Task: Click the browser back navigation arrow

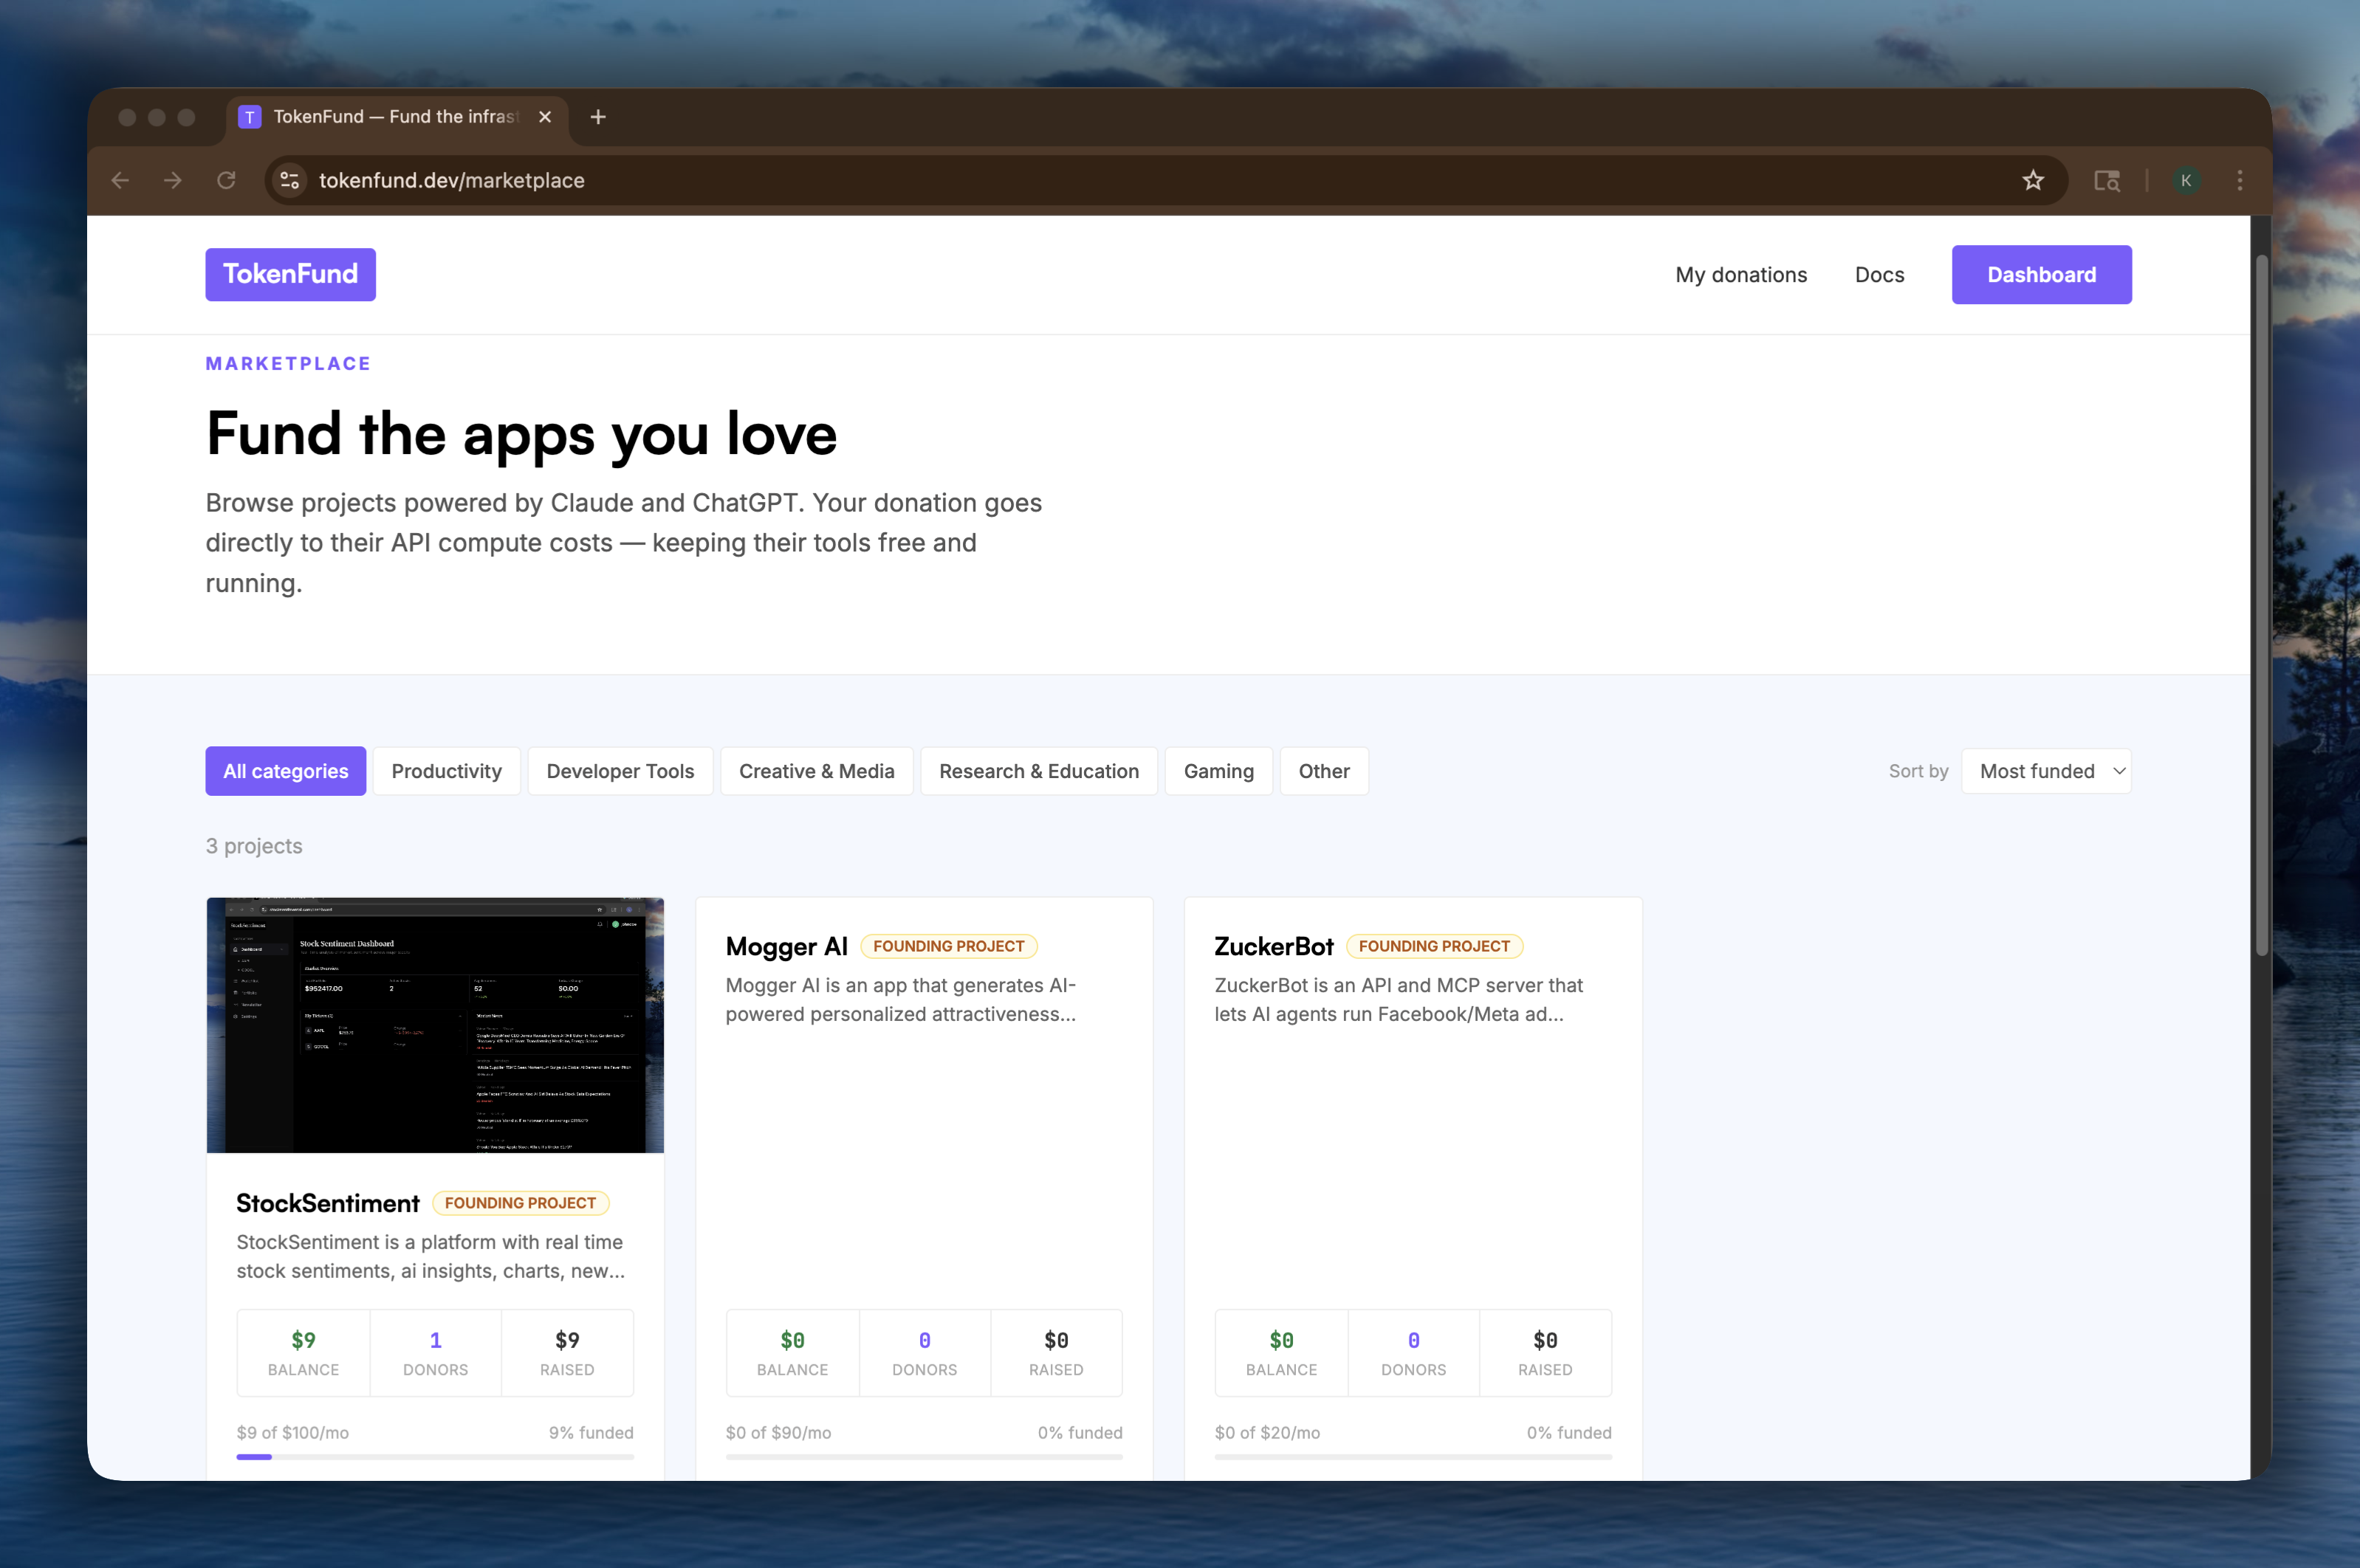Action: click(120, 180)
